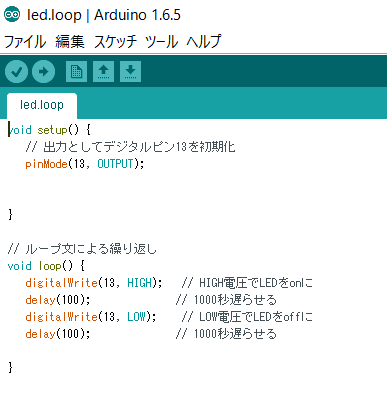Click the closing brace of loop function
387x409 pixels.
click(10, 367)
